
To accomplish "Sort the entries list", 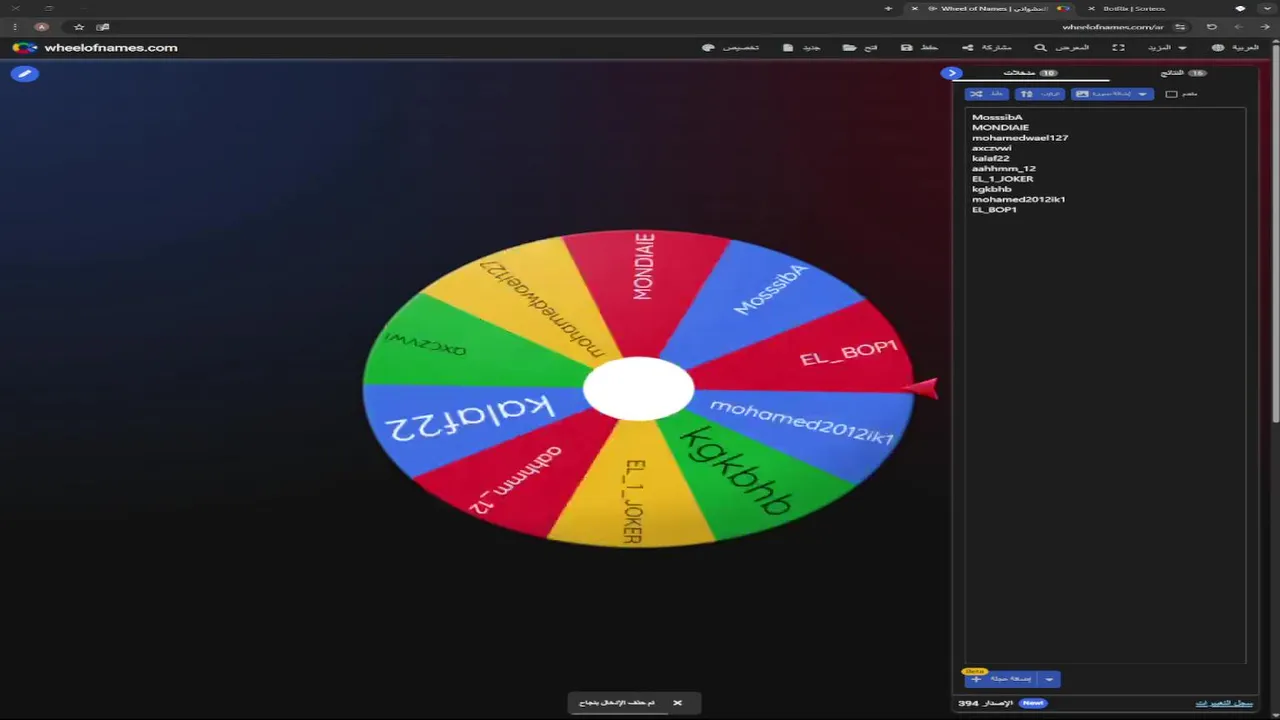I will [1040, 94].
